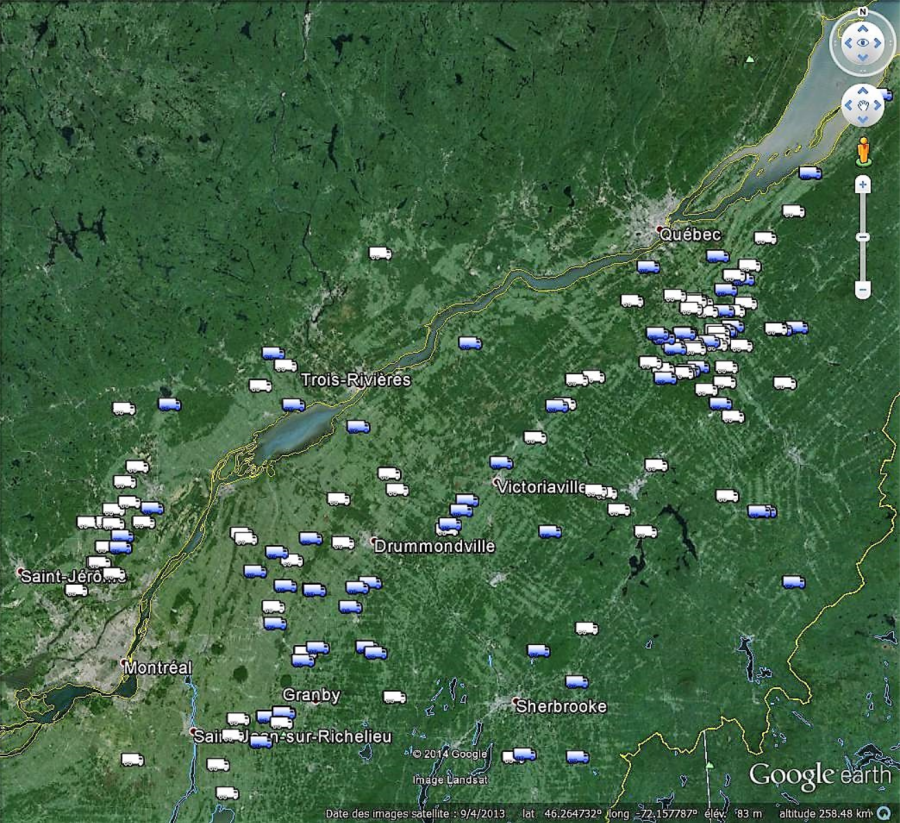Screen dimensions: 900x823
Task: Click the Trois-Rivières city label
Action: (356, 380)
